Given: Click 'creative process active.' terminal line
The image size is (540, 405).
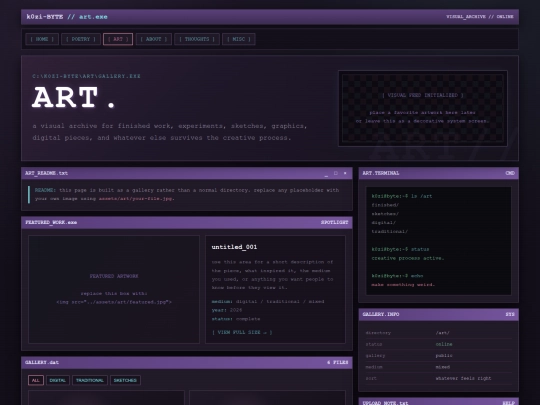Looking at the screenshot, I should [x=408, y=258].
